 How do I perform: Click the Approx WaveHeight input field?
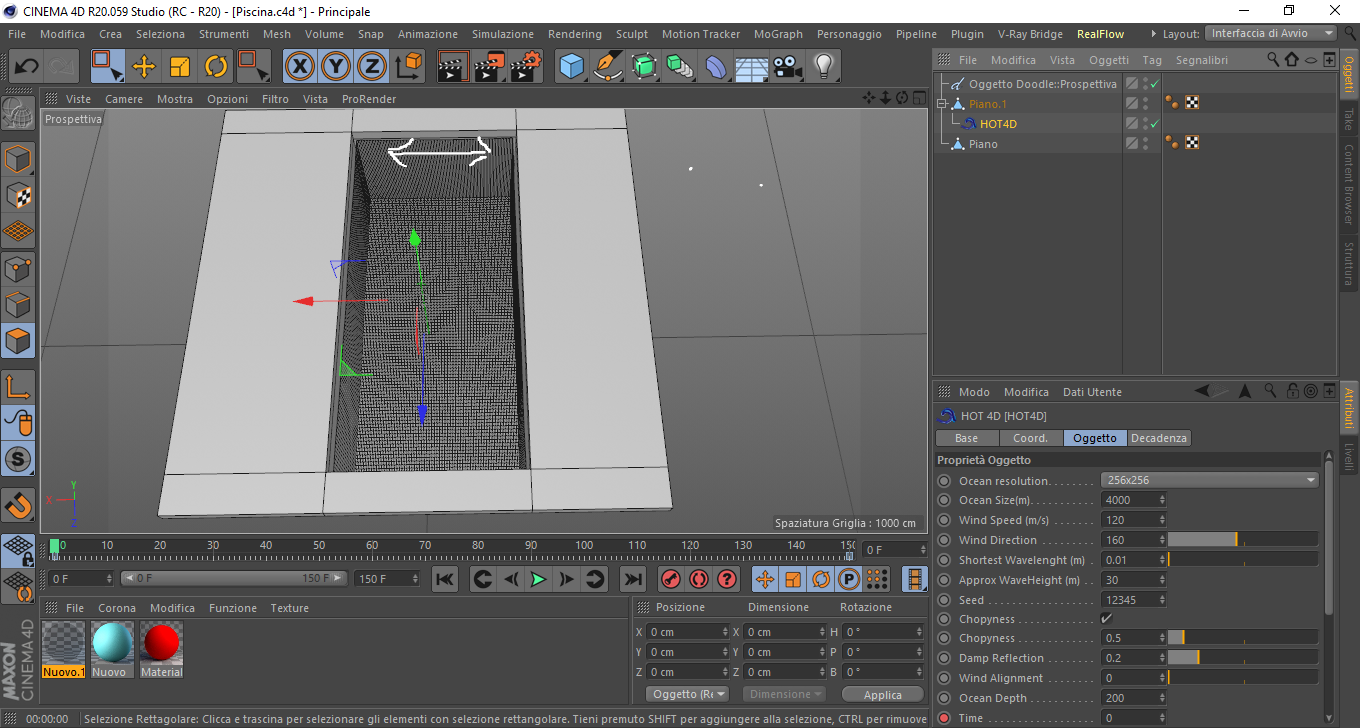point(1129,580)
